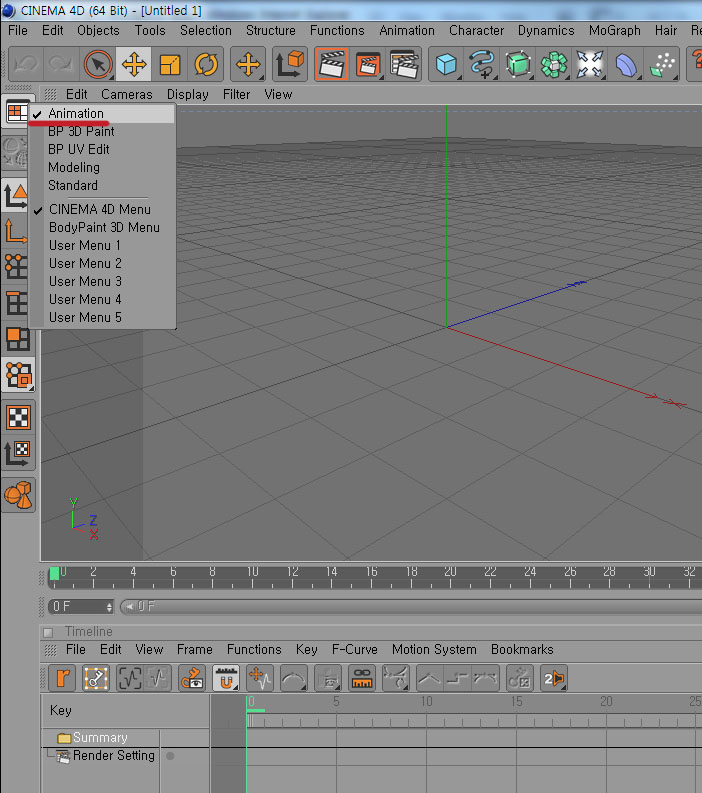
Task: Switch to Edges mode
Action: [x=17, y=303]
